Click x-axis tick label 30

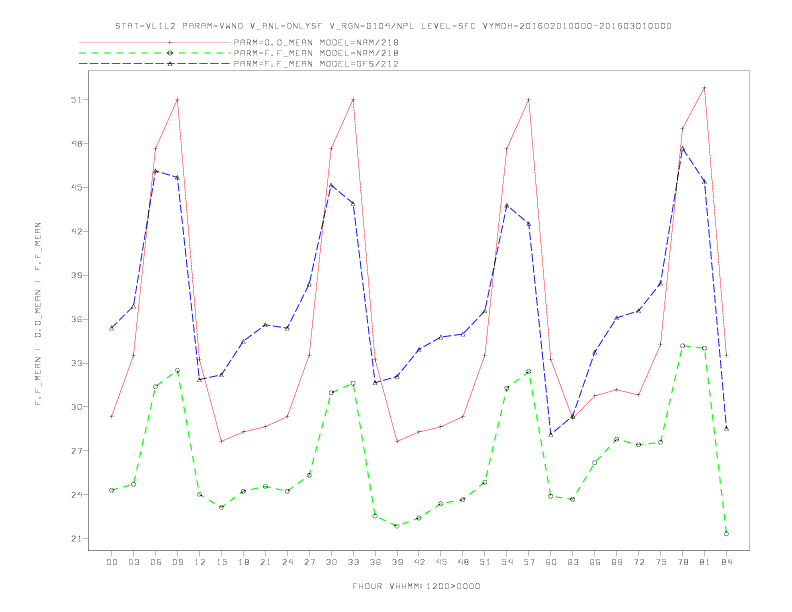(331, 562)
